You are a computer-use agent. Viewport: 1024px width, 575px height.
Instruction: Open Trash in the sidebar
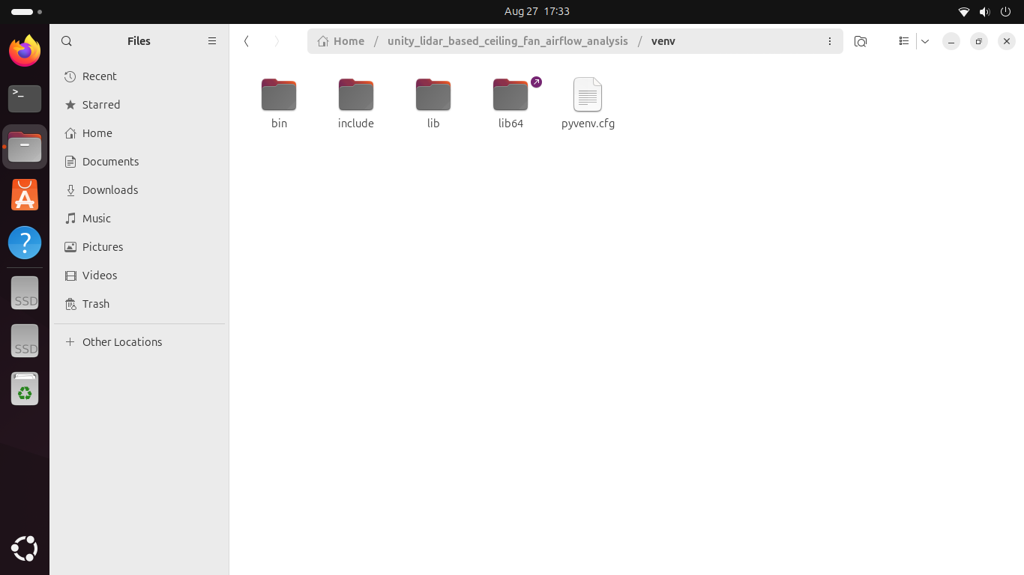tap(139, 304)
